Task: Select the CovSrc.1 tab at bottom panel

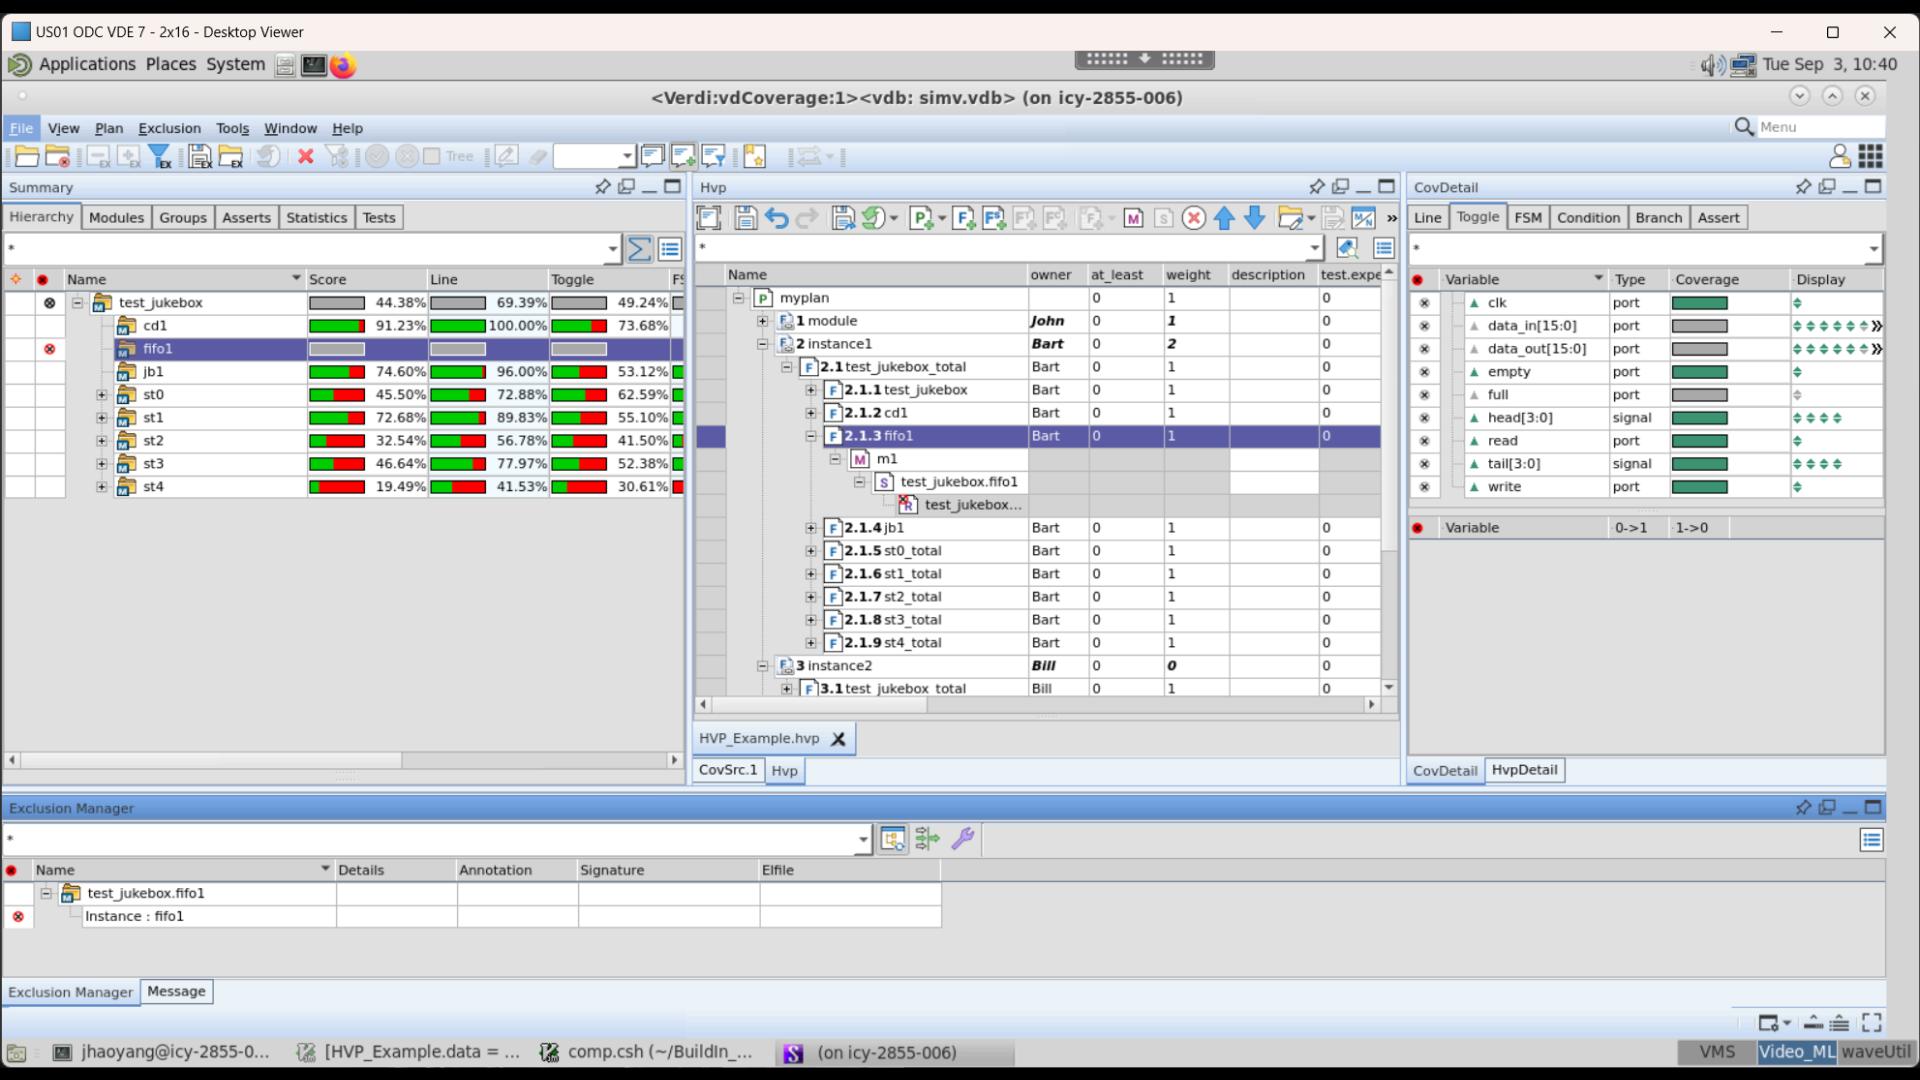Action: click(729, 770)
